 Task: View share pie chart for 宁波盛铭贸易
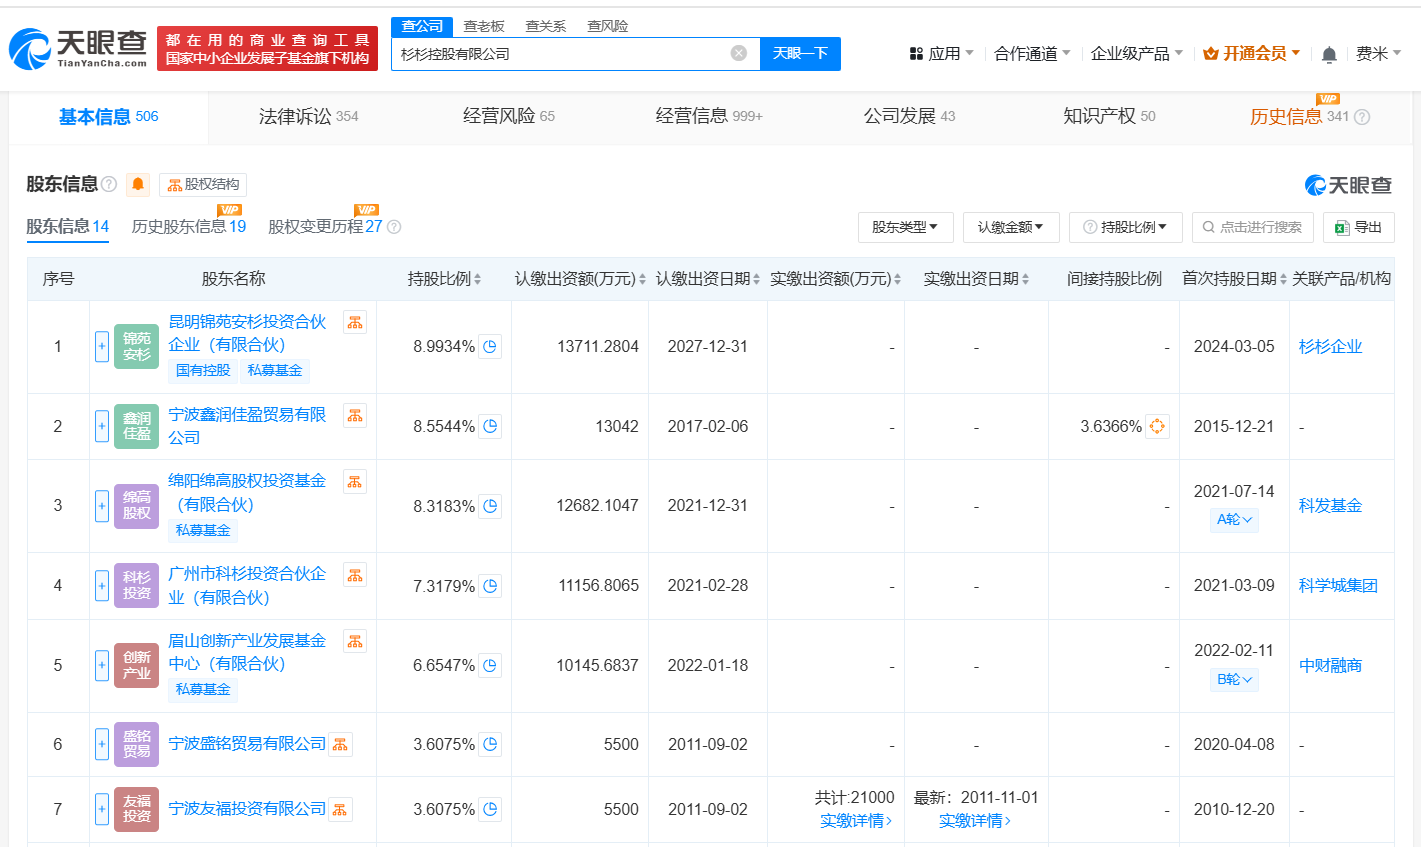point(490,744)
